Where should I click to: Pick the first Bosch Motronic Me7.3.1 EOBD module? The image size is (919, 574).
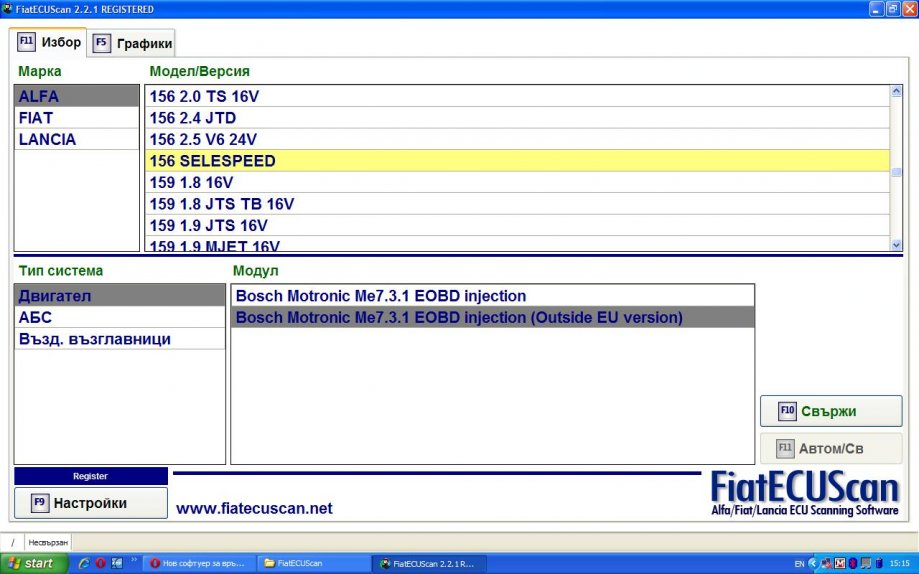click(380, 296)
